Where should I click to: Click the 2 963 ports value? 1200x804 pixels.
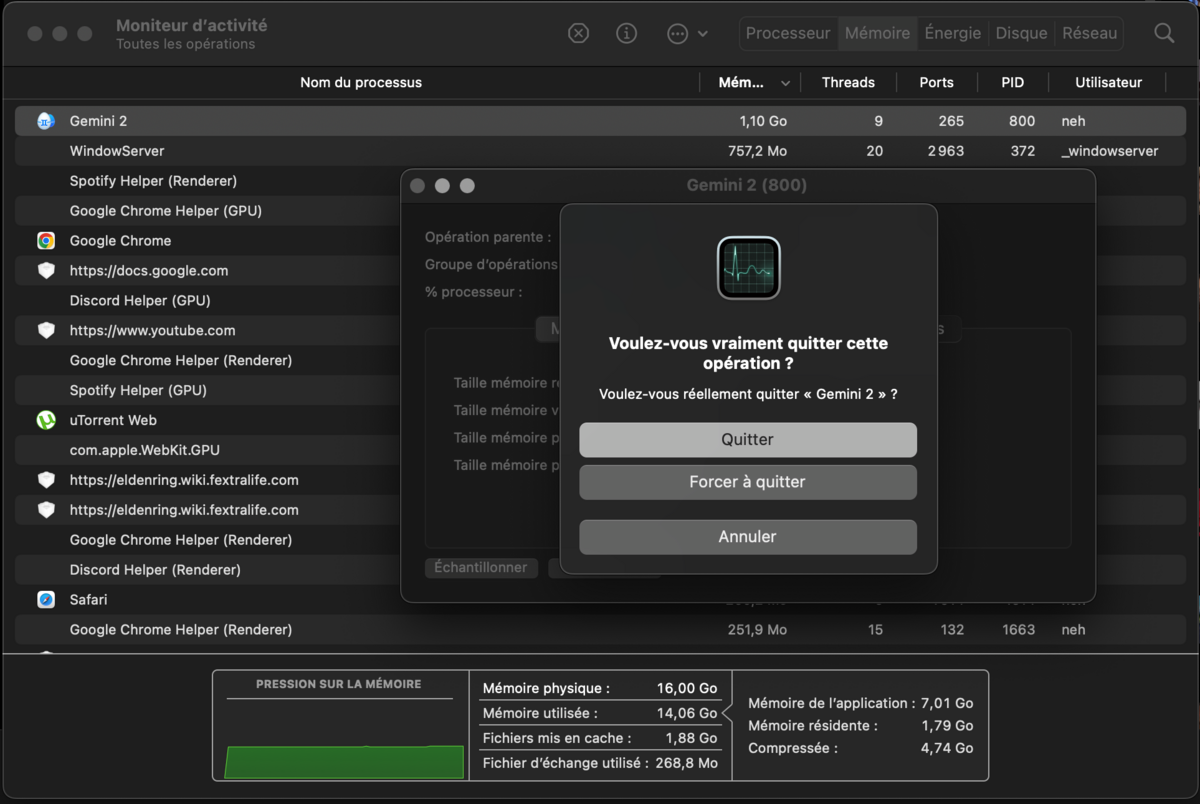(x=945, y=151)
